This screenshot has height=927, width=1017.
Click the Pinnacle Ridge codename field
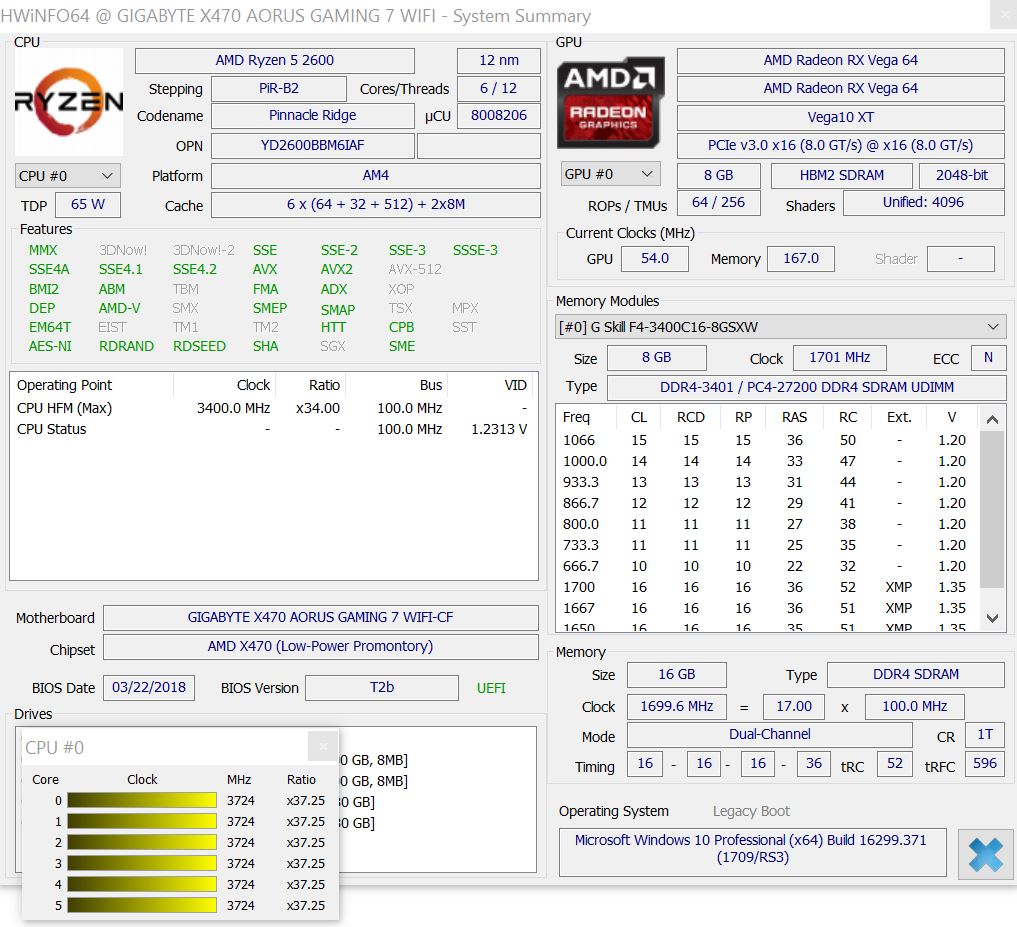(313, 115)
